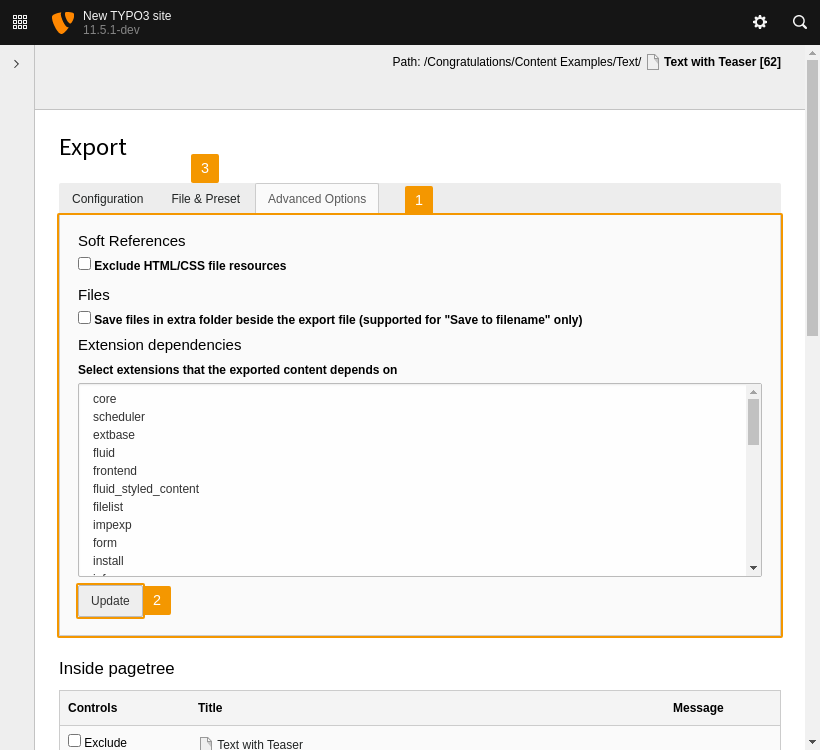Switch to the Configuration tab
The width and height of the screenshot is (820, 750).
[x=107, y=199]
